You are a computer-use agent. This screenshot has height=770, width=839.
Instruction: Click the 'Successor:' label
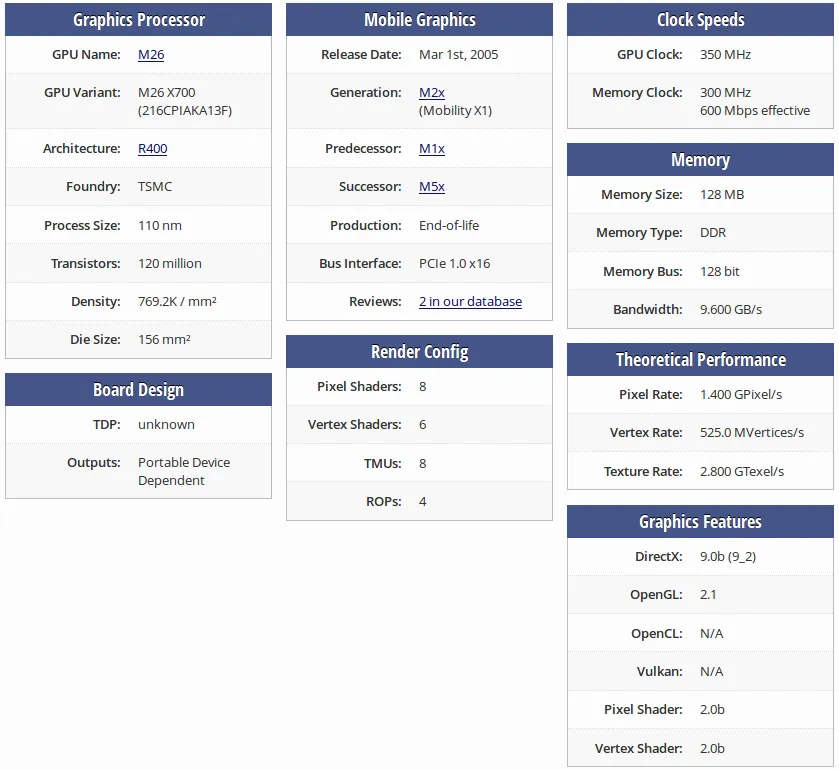370,187
